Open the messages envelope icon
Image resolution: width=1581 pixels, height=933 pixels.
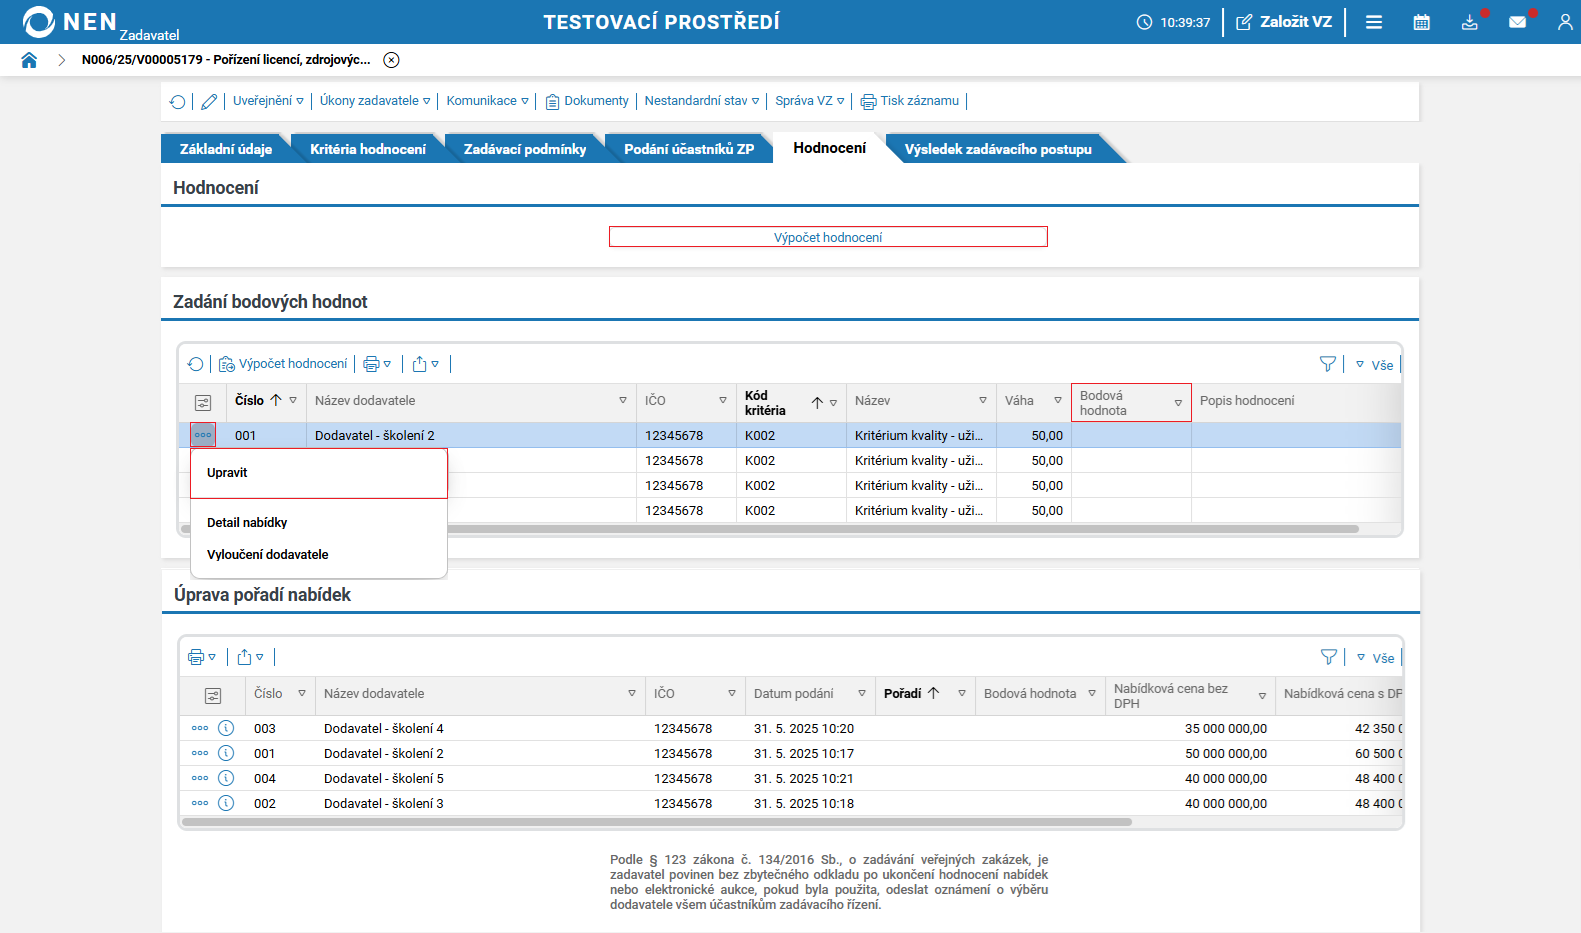1517,22
